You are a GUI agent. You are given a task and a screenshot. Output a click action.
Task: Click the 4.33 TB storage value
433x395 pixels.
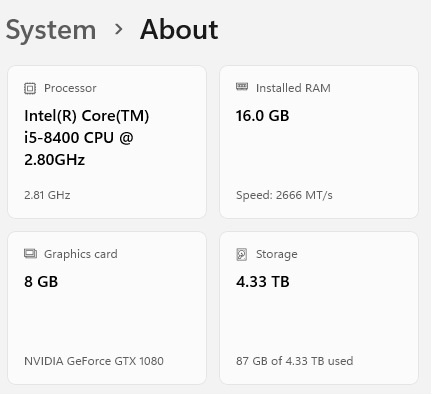[263, 282]
